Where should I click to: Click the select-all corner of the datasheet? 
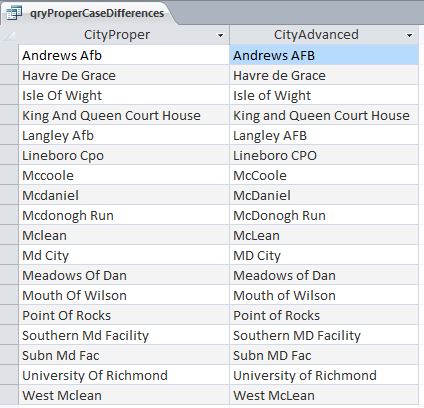[x=9, y=35]
